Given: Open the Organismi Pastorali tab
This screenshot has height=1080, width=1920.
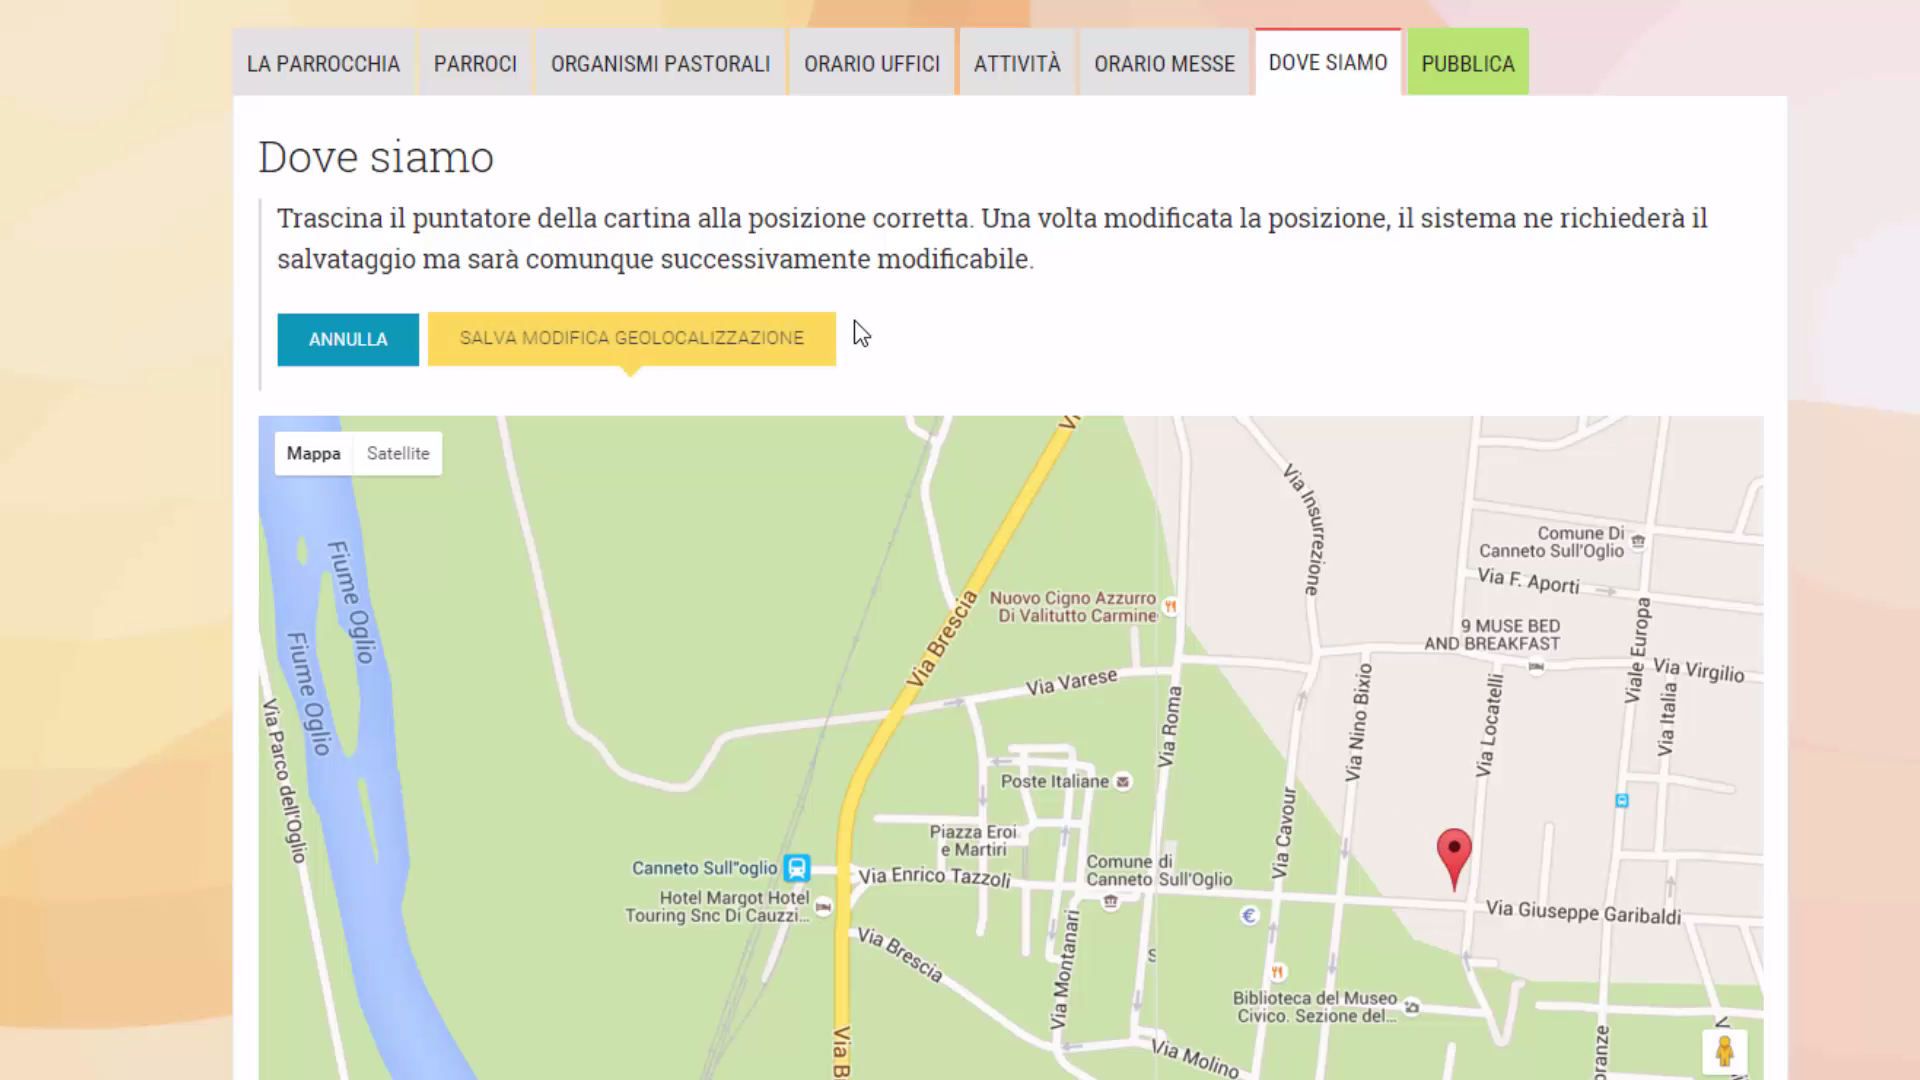Looking at the screenshot, I should click(660, 63).
